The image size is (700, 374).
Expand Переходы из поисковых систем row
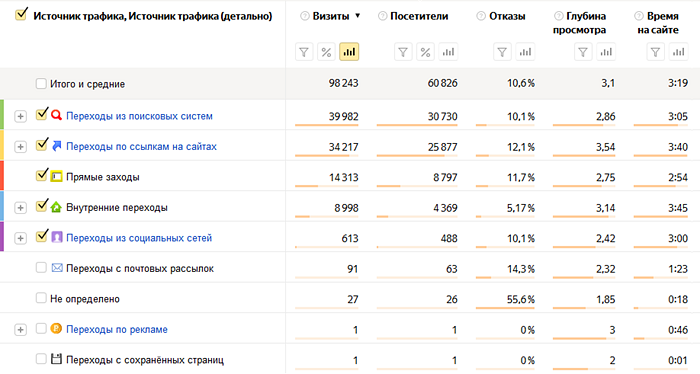pos(20,116)
